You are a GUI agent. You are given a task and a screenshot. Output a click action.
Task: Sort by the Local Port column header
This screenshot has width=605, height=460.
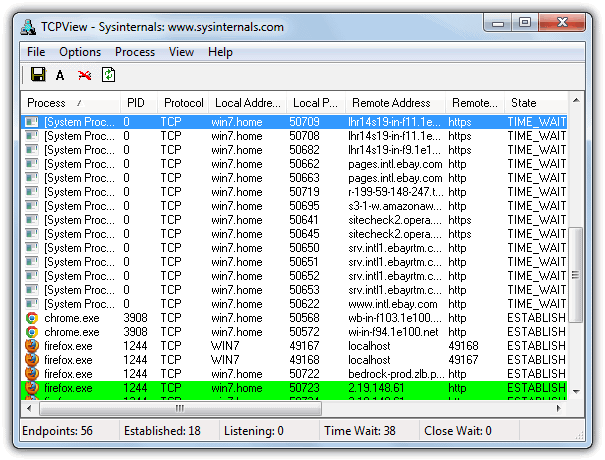point(316,103)
